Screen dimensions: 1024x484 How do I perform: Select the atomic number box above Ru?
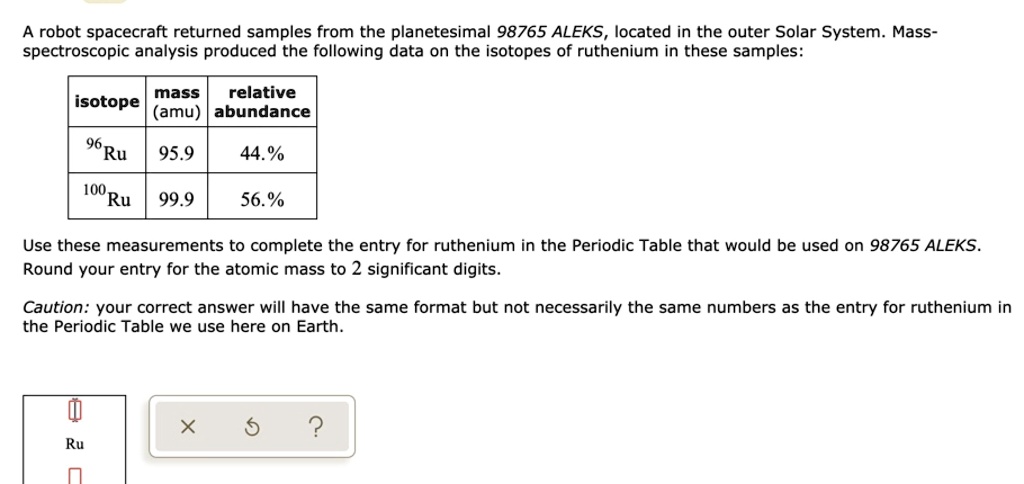(74, 411)
